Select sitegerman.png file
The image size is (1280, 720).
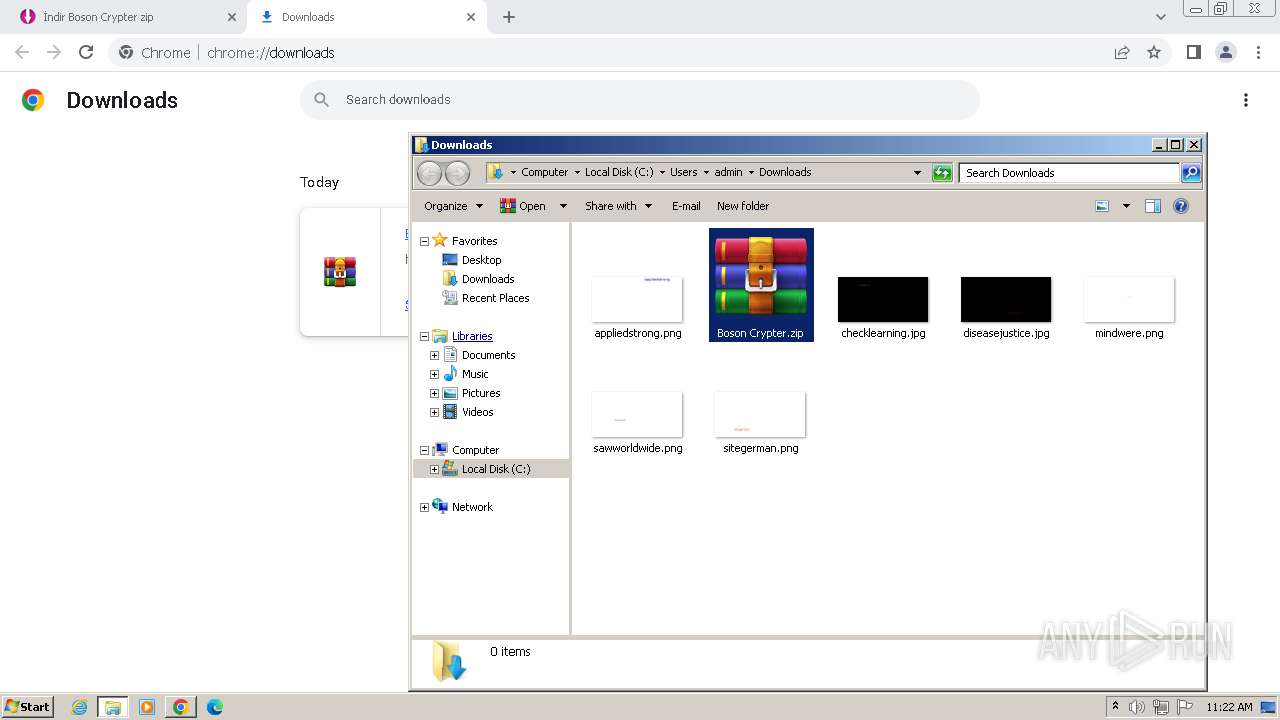[x=760, y=421]
